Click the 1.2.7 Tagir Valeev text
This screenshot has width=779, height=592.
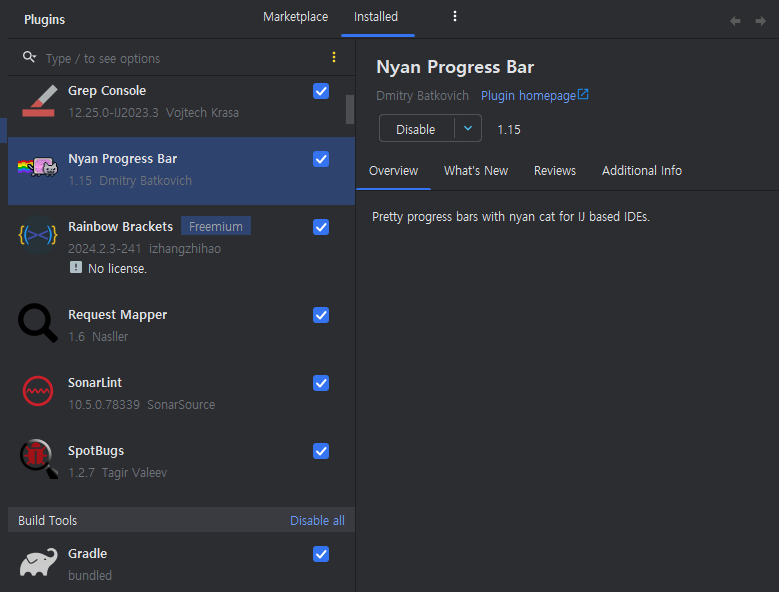click(118, 473)
